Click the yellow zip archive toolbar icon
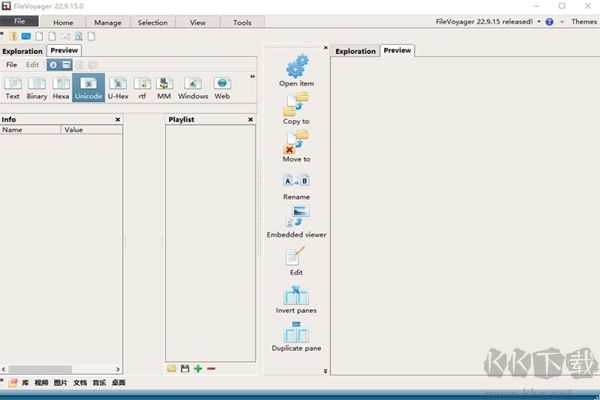This screenshot has width=600, height=400. click(13, 36)
